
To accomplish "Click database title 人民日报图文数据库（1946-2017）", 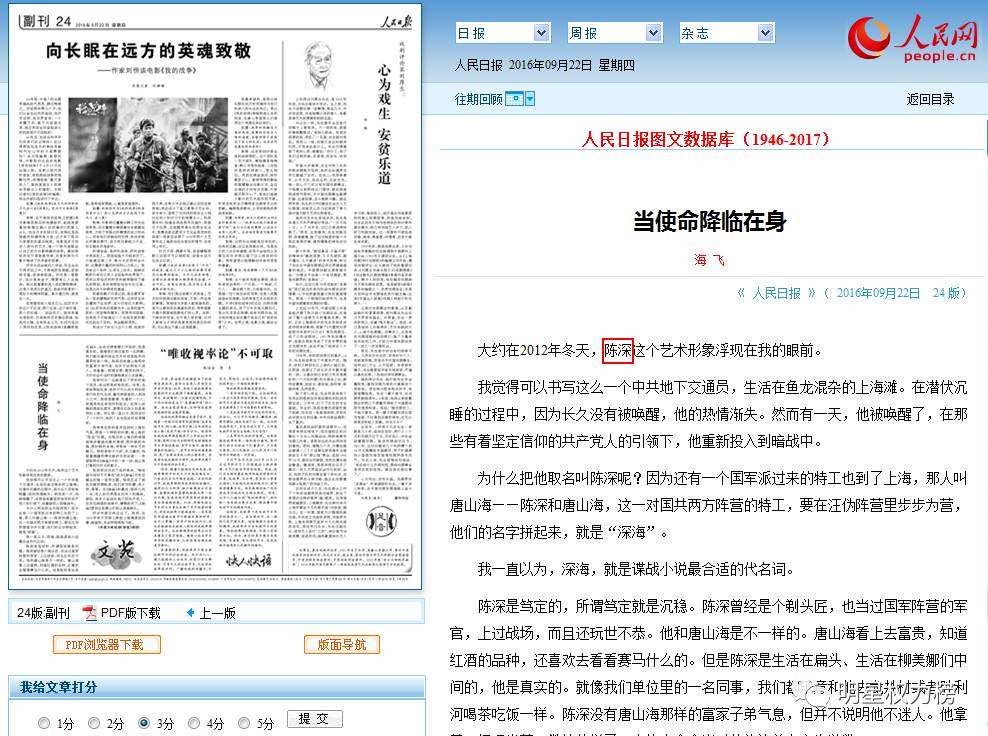I will (x=705, y=139).
